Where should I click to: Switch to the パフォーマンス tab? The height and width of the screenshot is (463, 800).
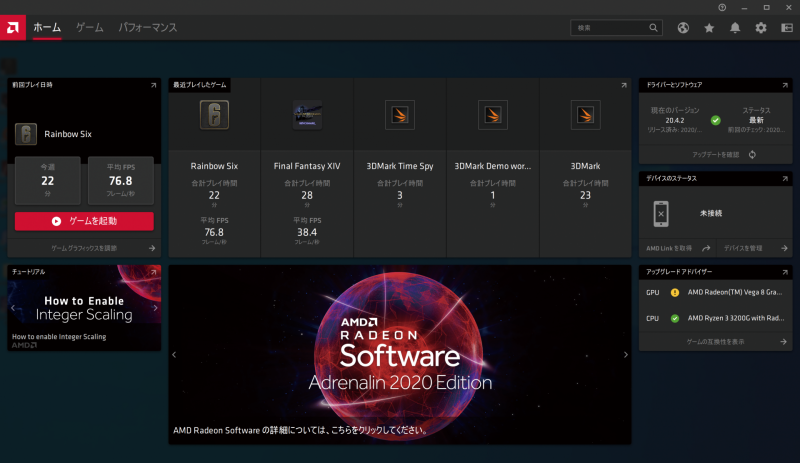(148, 28)
